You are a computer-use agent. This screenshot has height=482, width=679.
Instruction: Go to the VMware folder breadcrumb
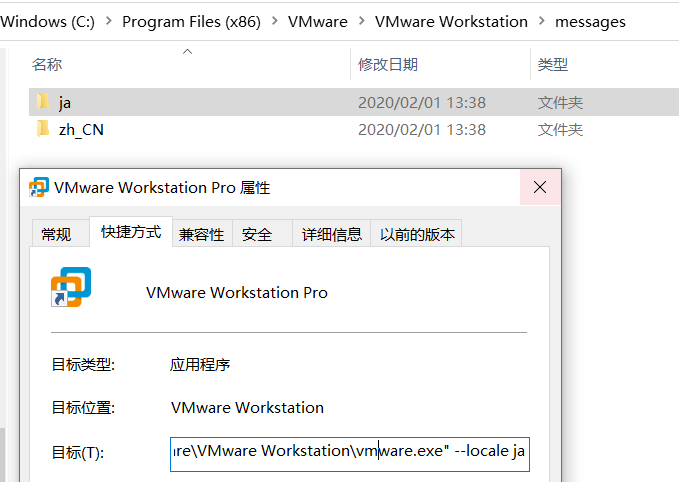click(x=318, y=21)
